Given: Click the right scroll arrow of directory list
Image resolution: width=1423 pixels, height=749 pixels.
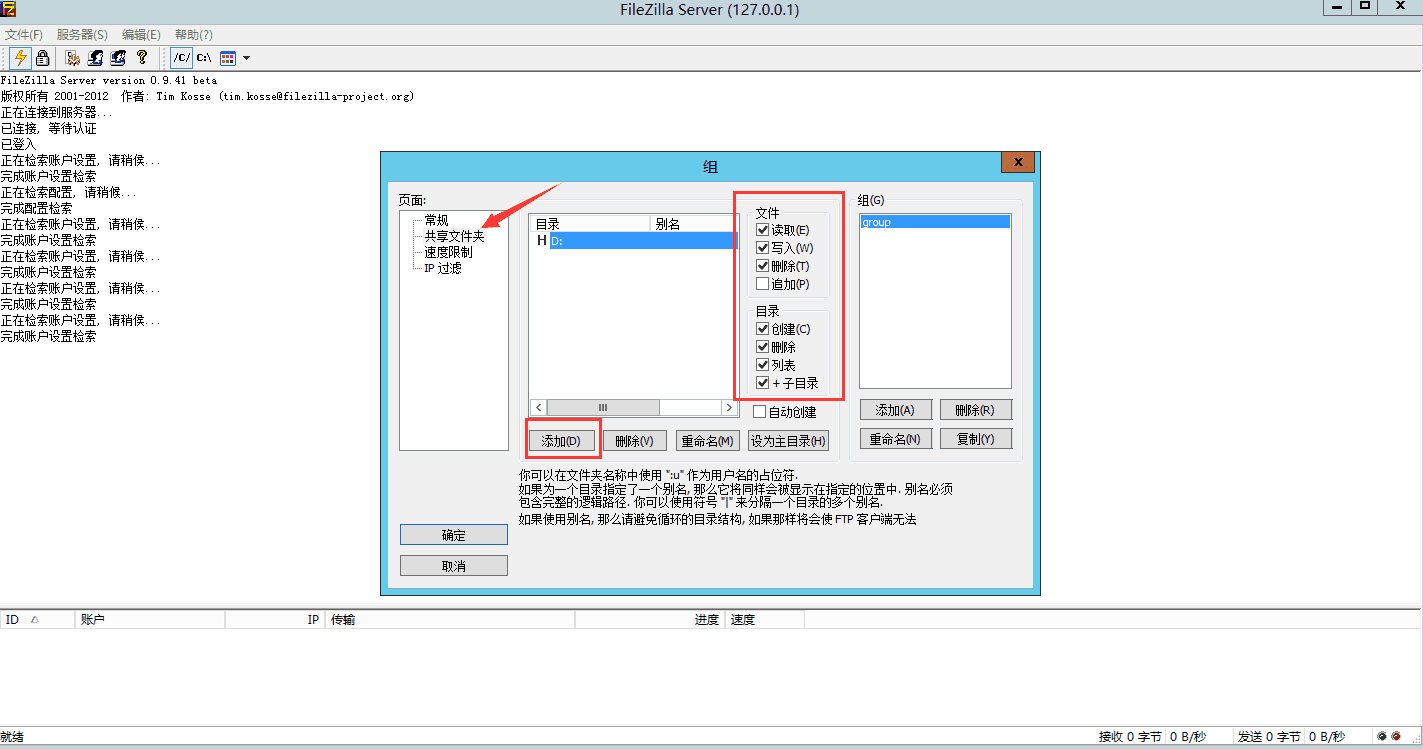Looking at the screenshot, I should [730, 408].
